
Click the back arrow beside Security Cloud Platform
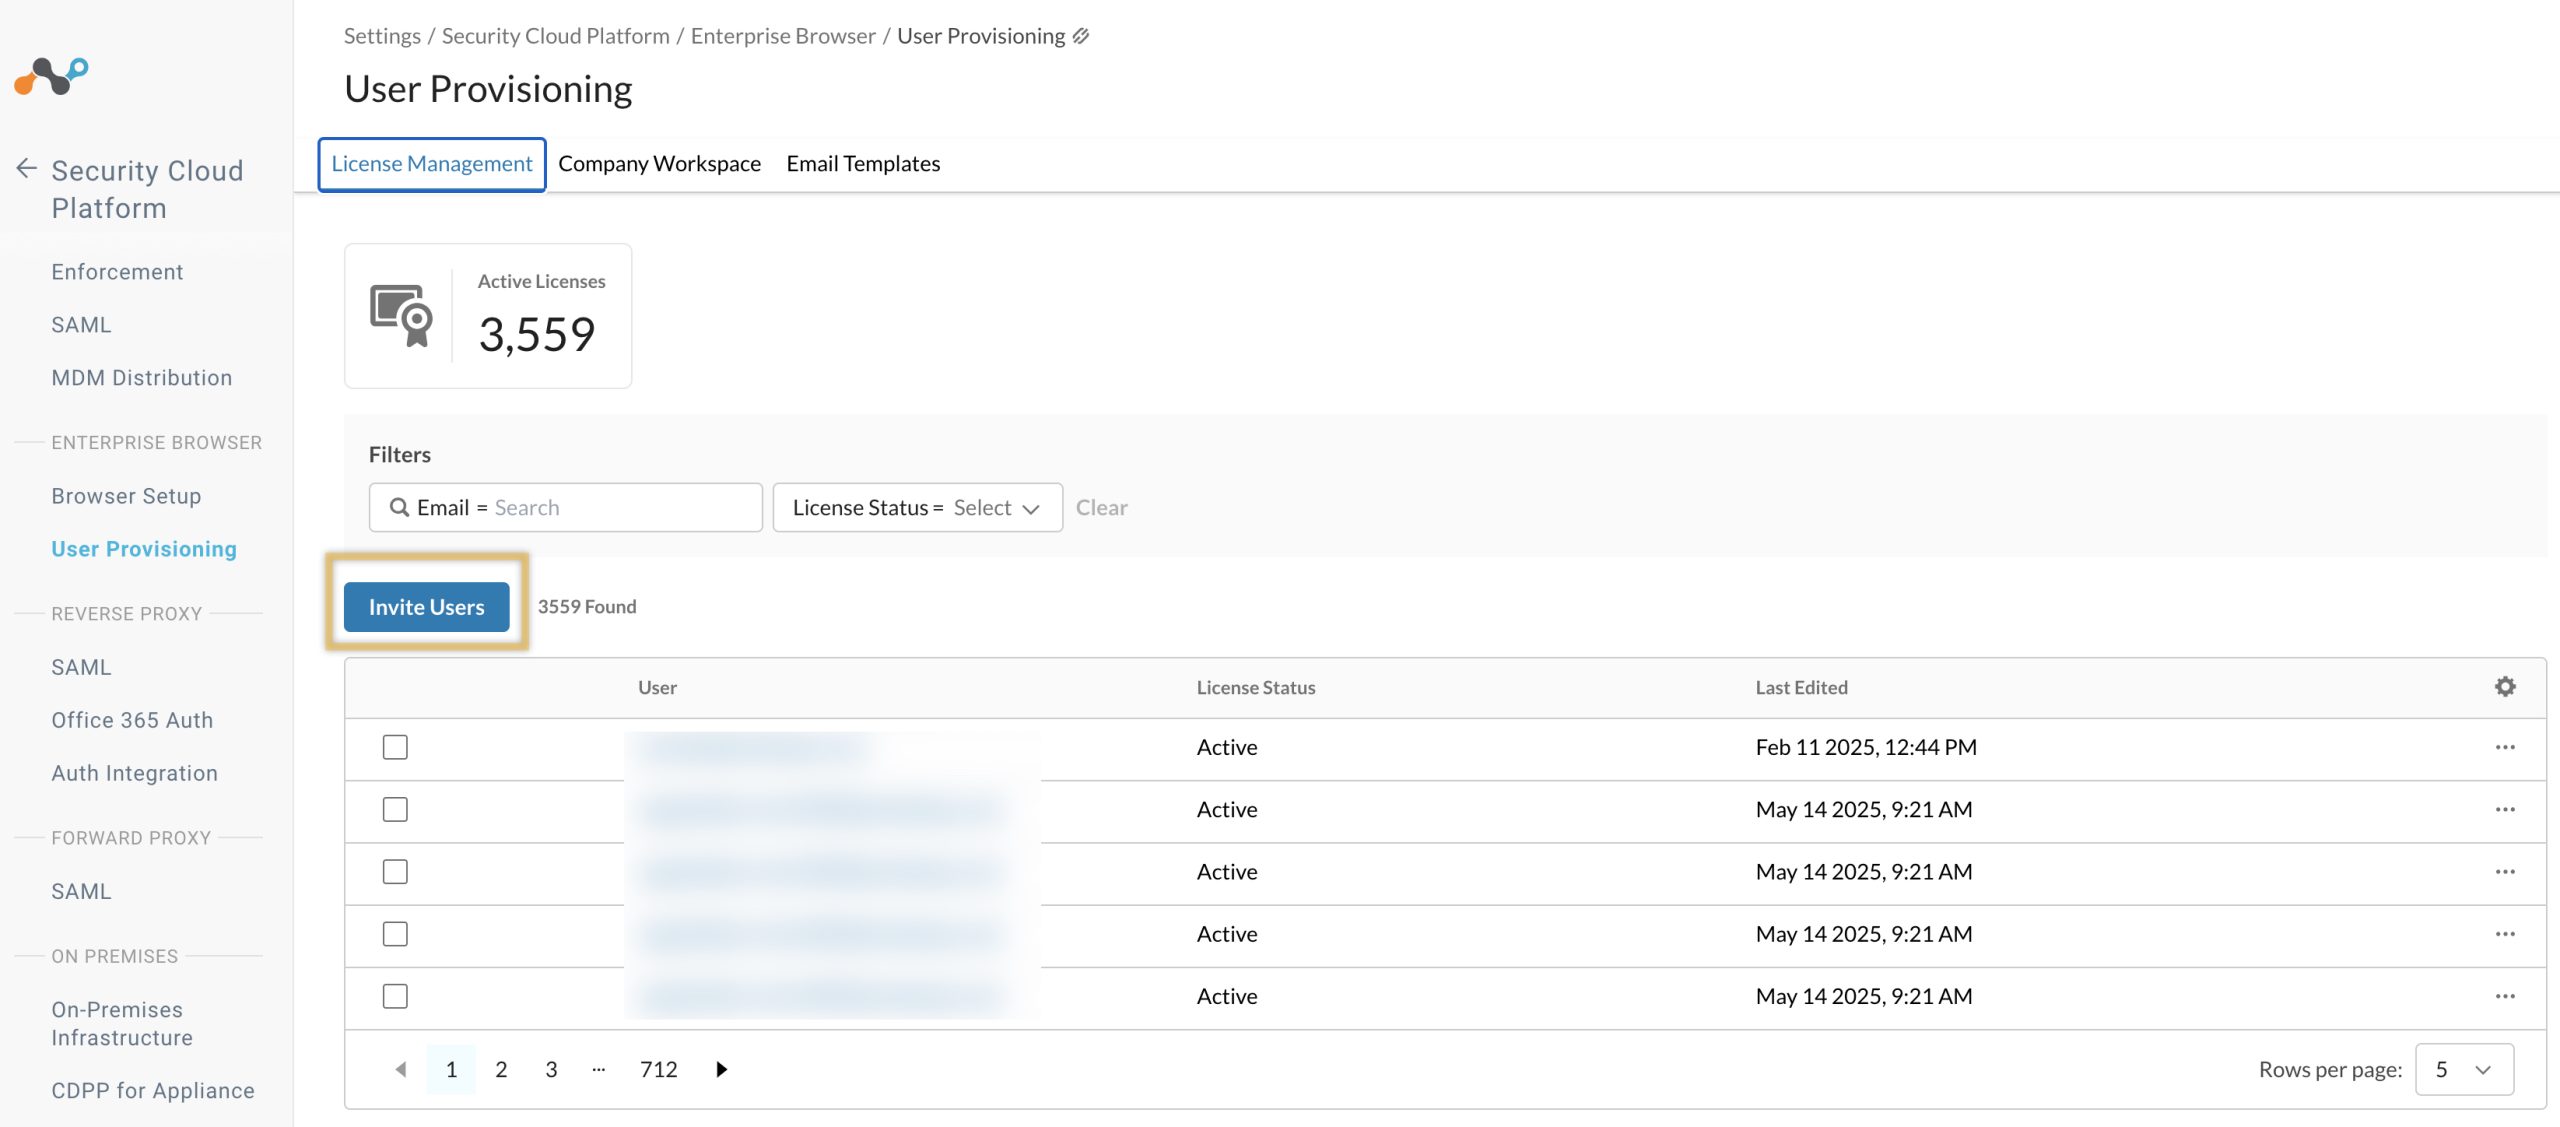(25, 169)
